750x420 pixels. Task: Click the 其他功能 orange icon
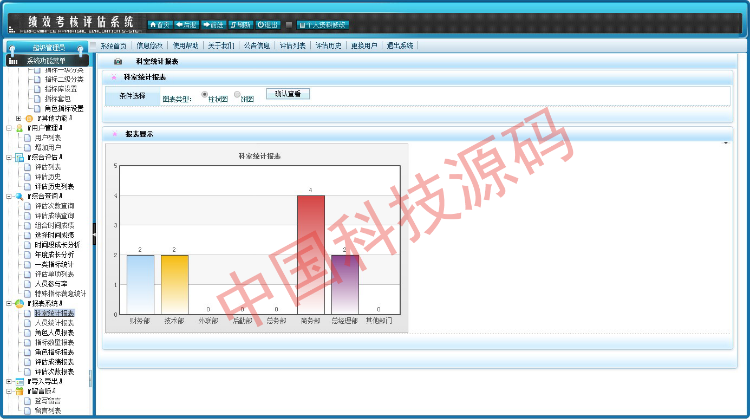pos(29,118)
